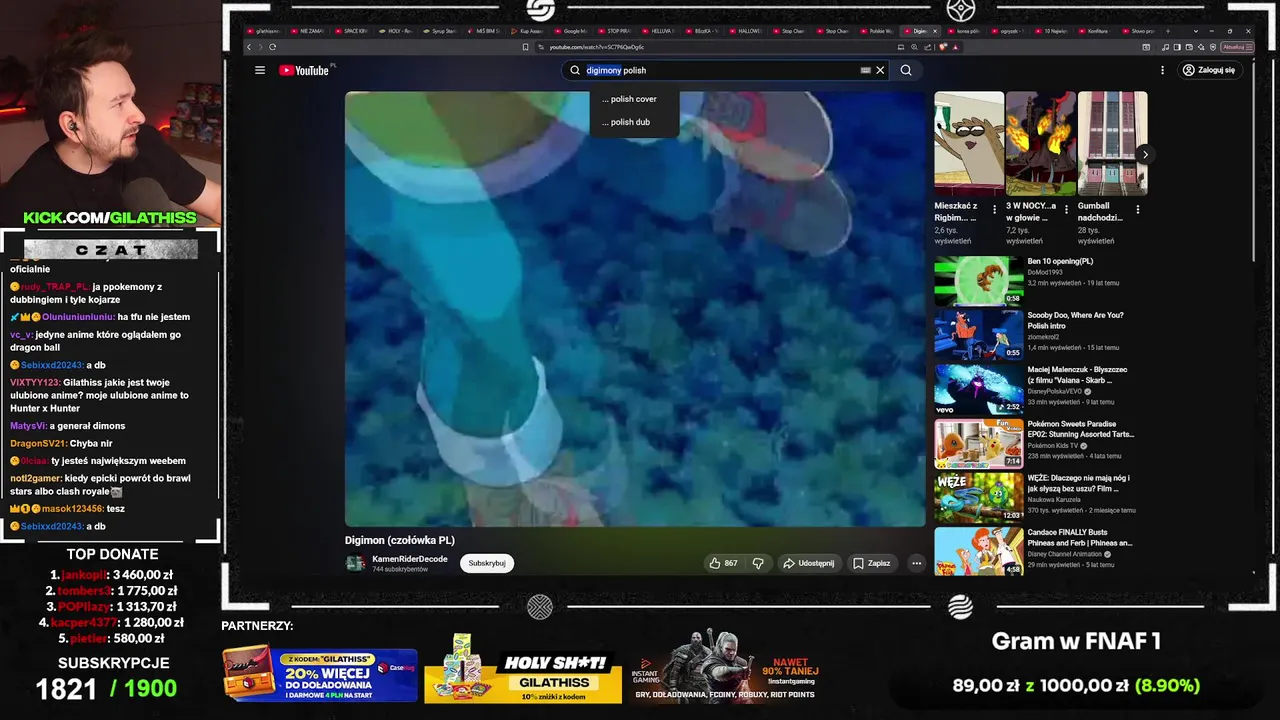This screenshot has width=1280, height=720.
Task: Open the YouTube hamburger guide menu
Action: [260, 70]
